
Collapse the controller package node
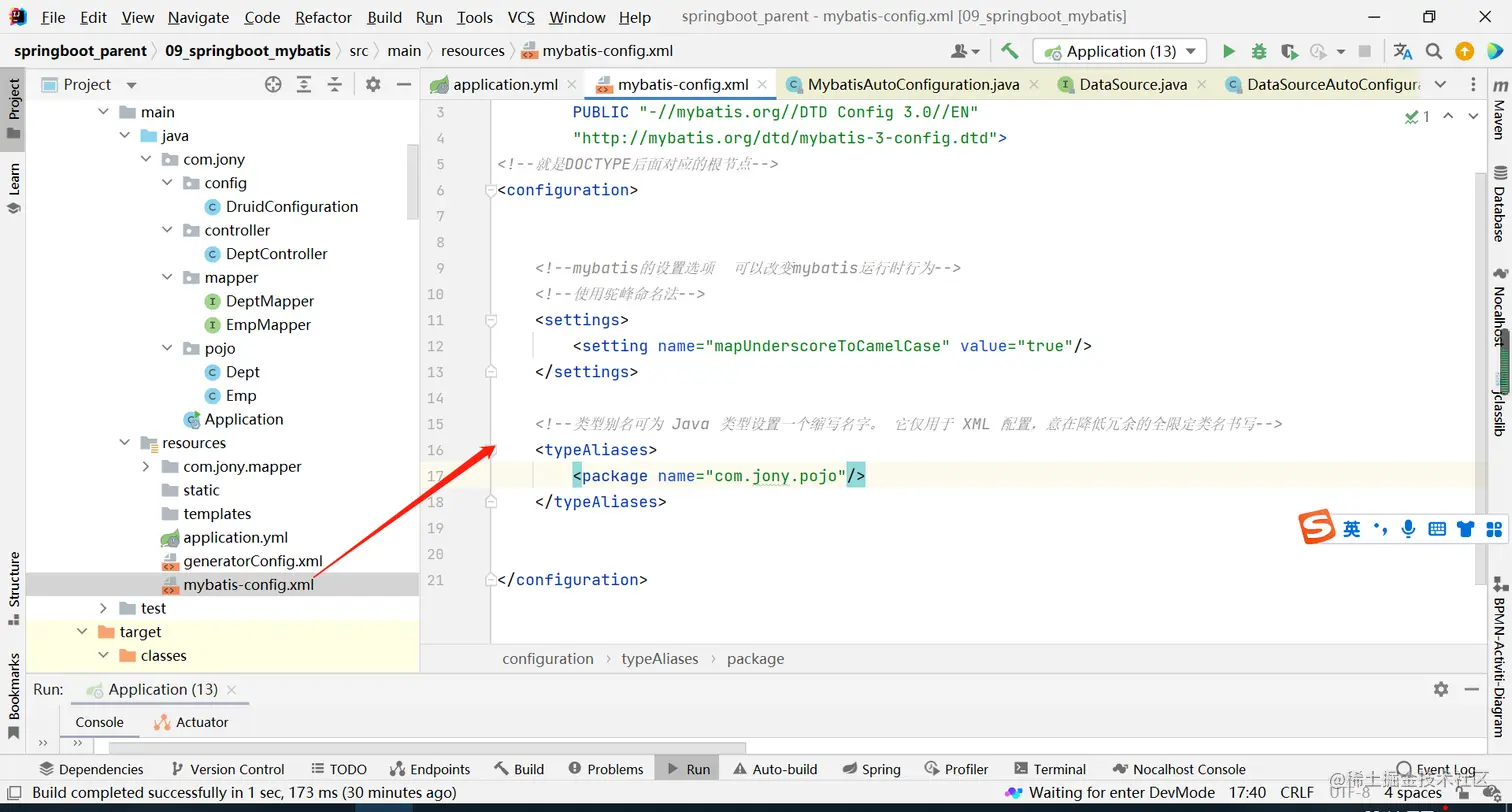coord(167,230)
